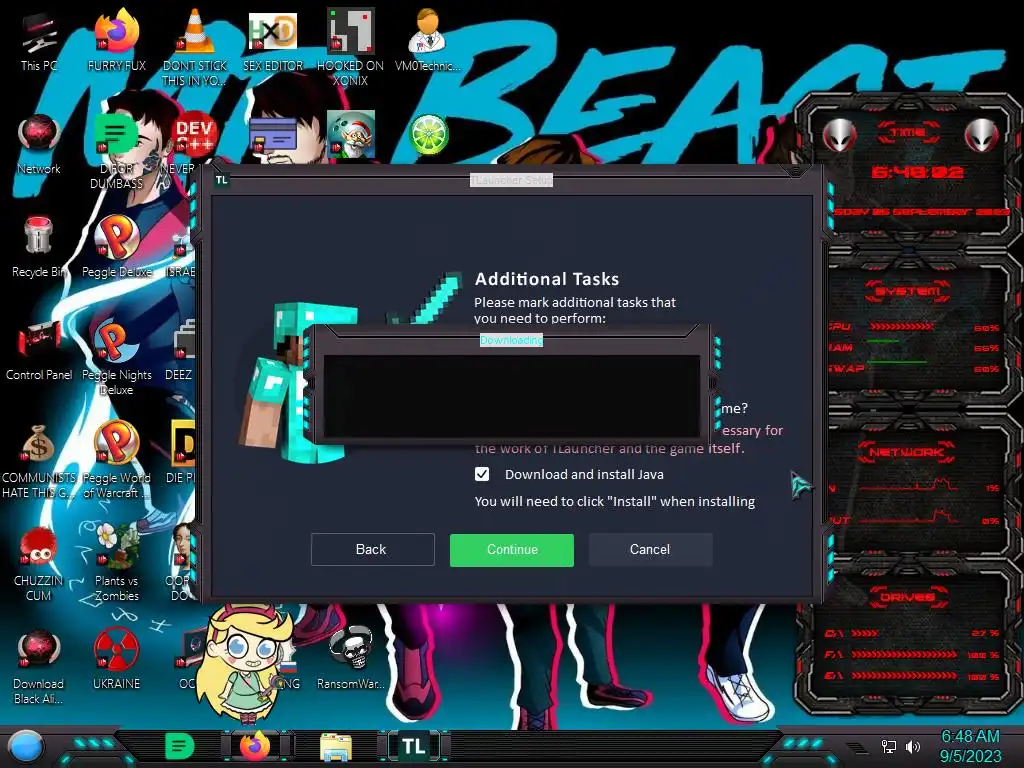Open Firefox from the taskbar
The height and width of the screenshot is (768, 1024).
[255, 746]
